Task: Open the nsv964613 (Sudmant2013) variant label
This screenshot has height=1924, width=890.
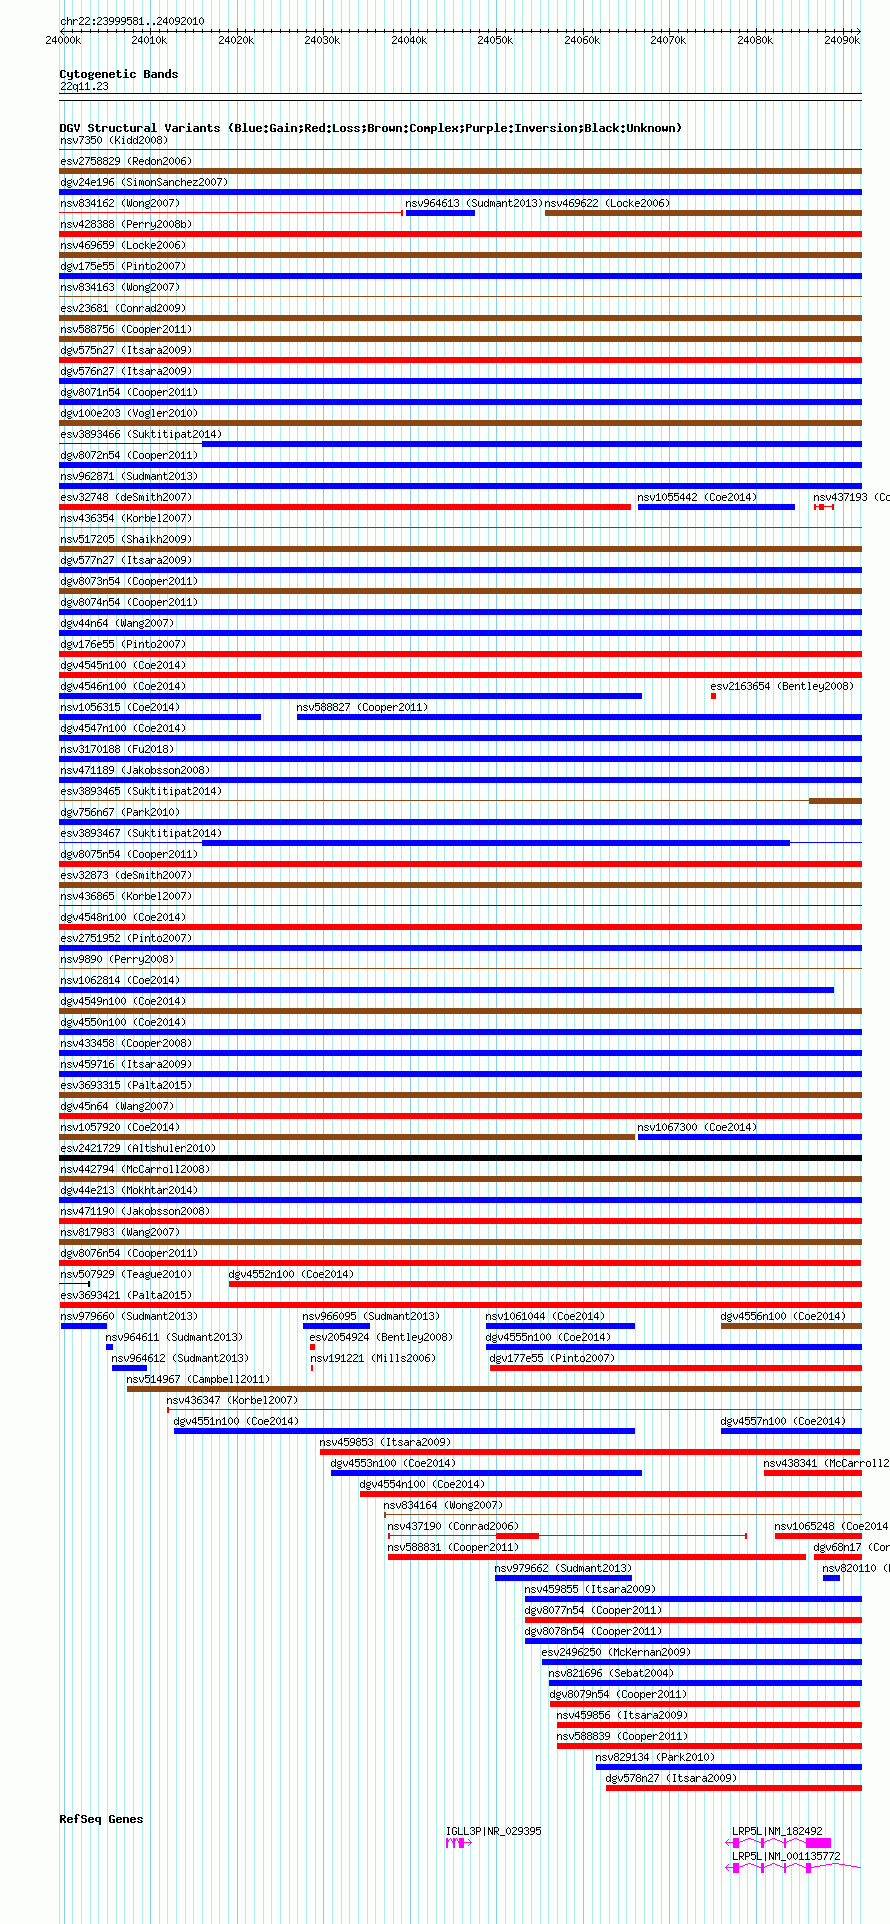Action: pyautogui.click(x=474, y=203)
